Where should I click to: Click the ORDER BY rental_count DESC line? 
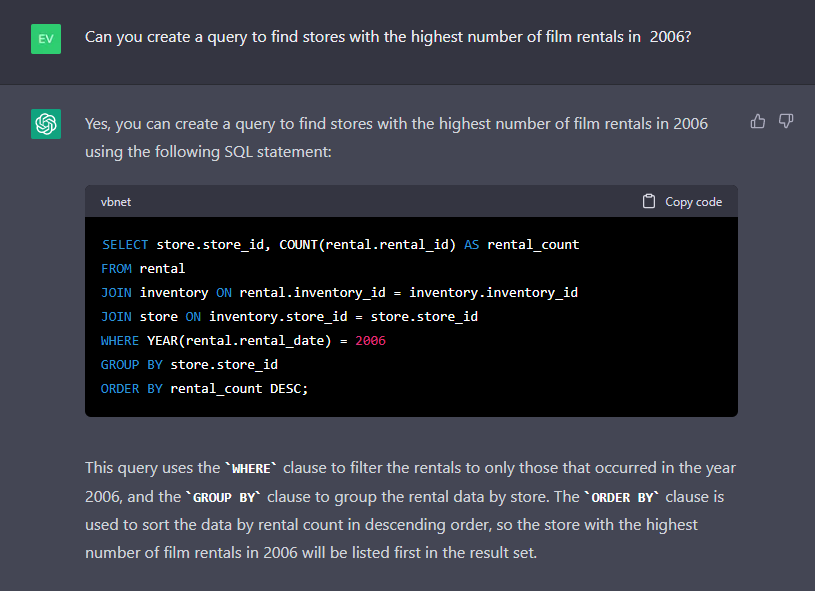point(204,389)
